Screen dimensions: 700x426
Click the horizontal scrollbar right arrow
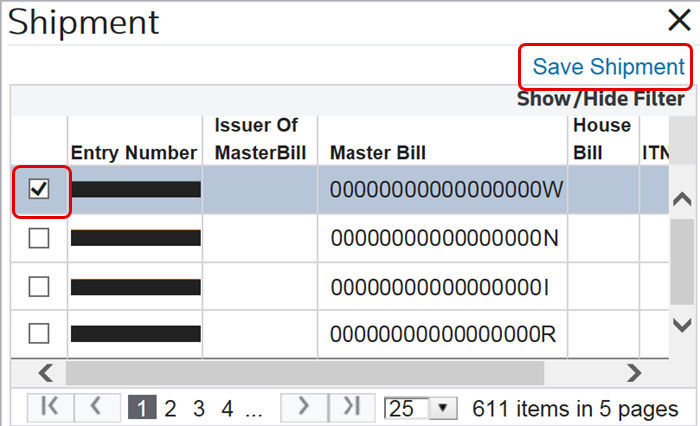pos(633,372)
